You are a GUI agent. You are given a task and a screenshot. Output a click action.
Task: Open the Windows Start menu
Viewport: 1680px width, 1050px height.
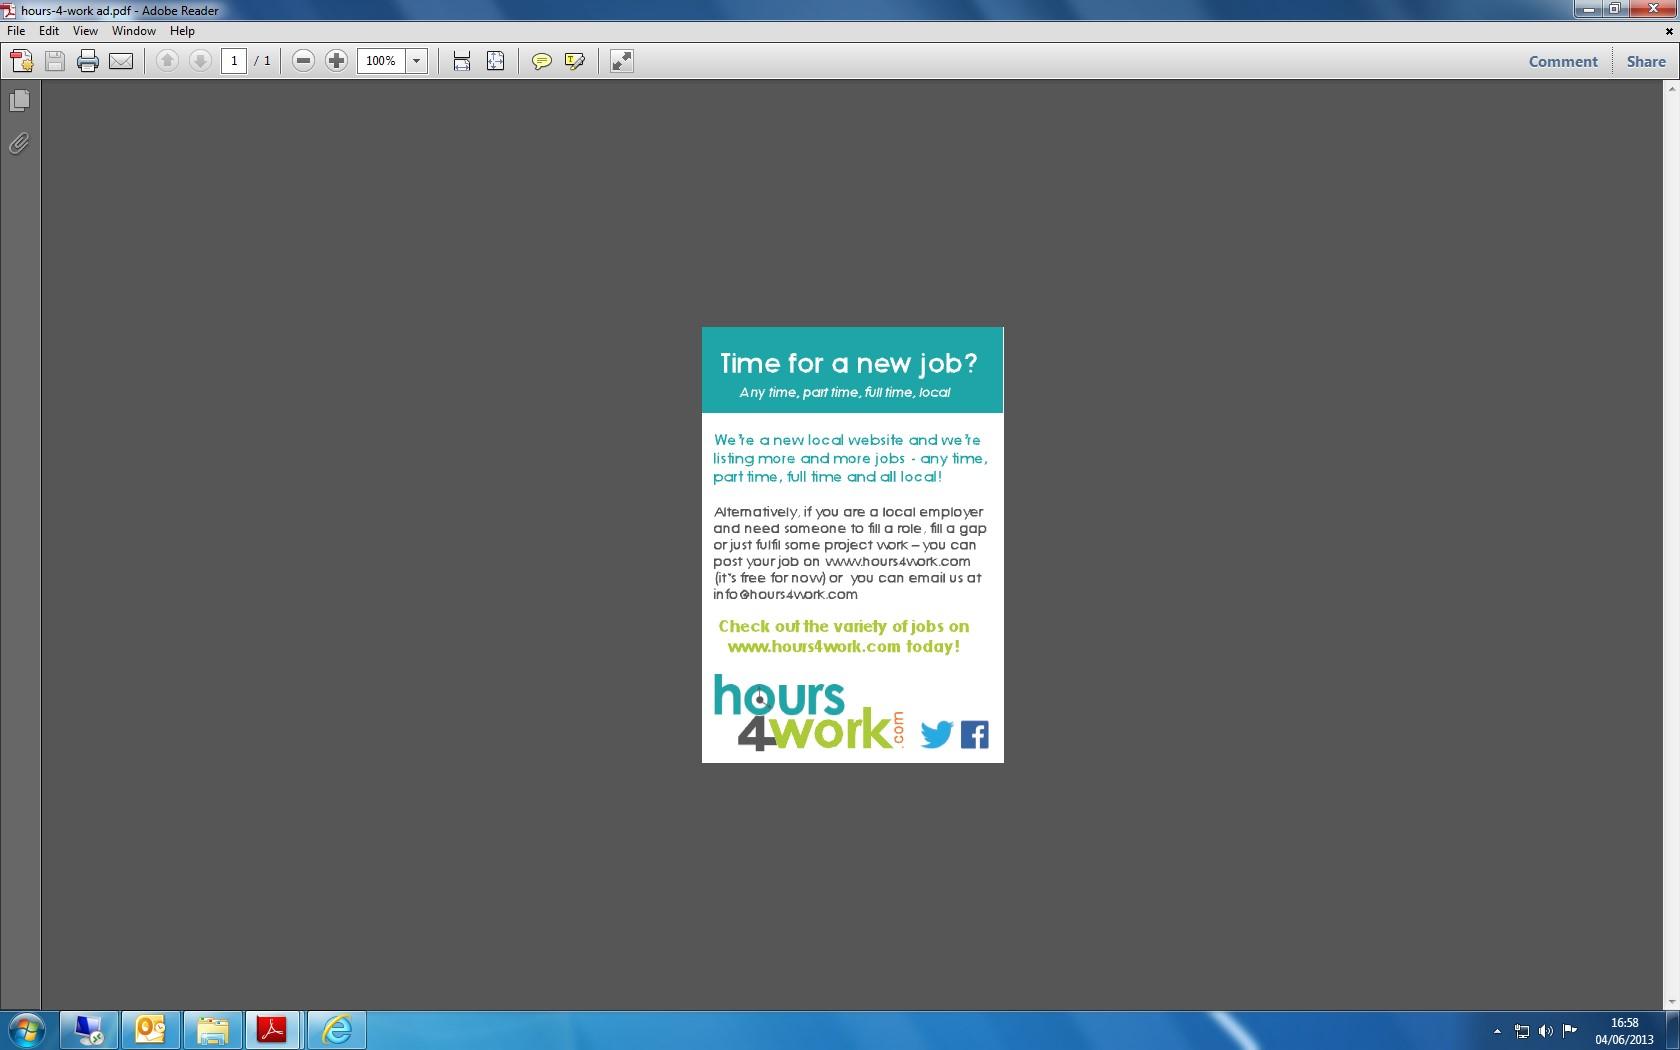tap(27, 1030)
